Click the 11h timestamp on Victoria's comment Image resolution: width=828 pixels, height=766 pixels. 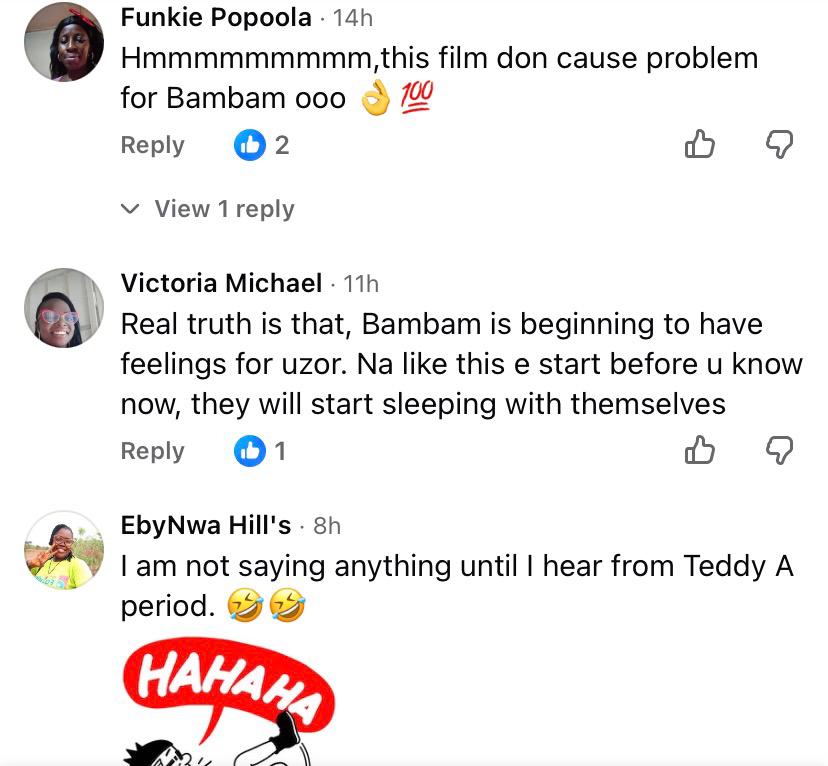(361, 283)
